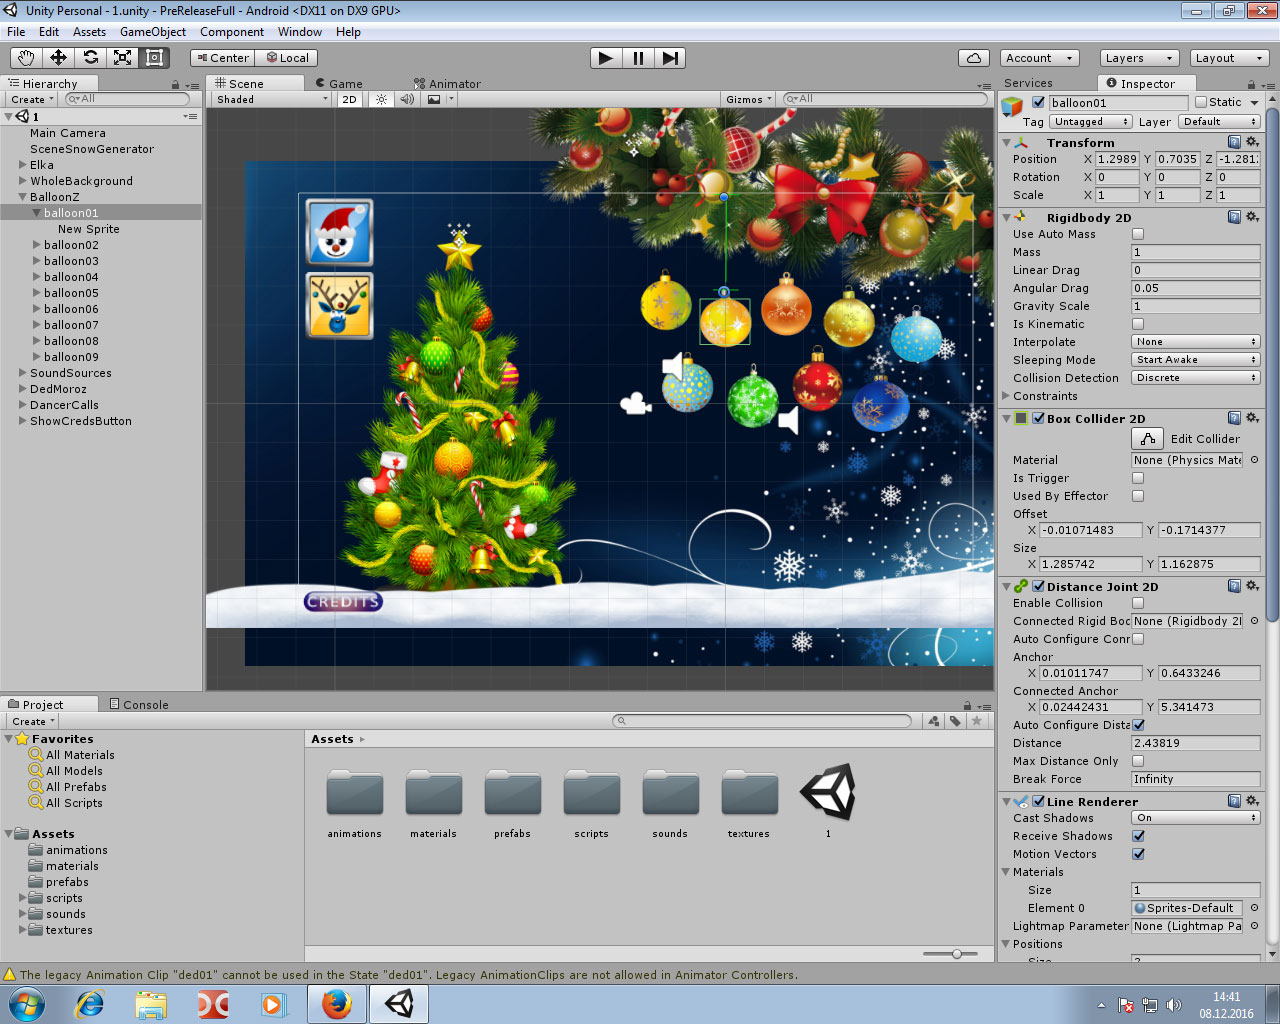Image resolution: width=1280 pixels, height=1024 pixels.
Task: Toggle Center pivot button
Action: point(222,58)
